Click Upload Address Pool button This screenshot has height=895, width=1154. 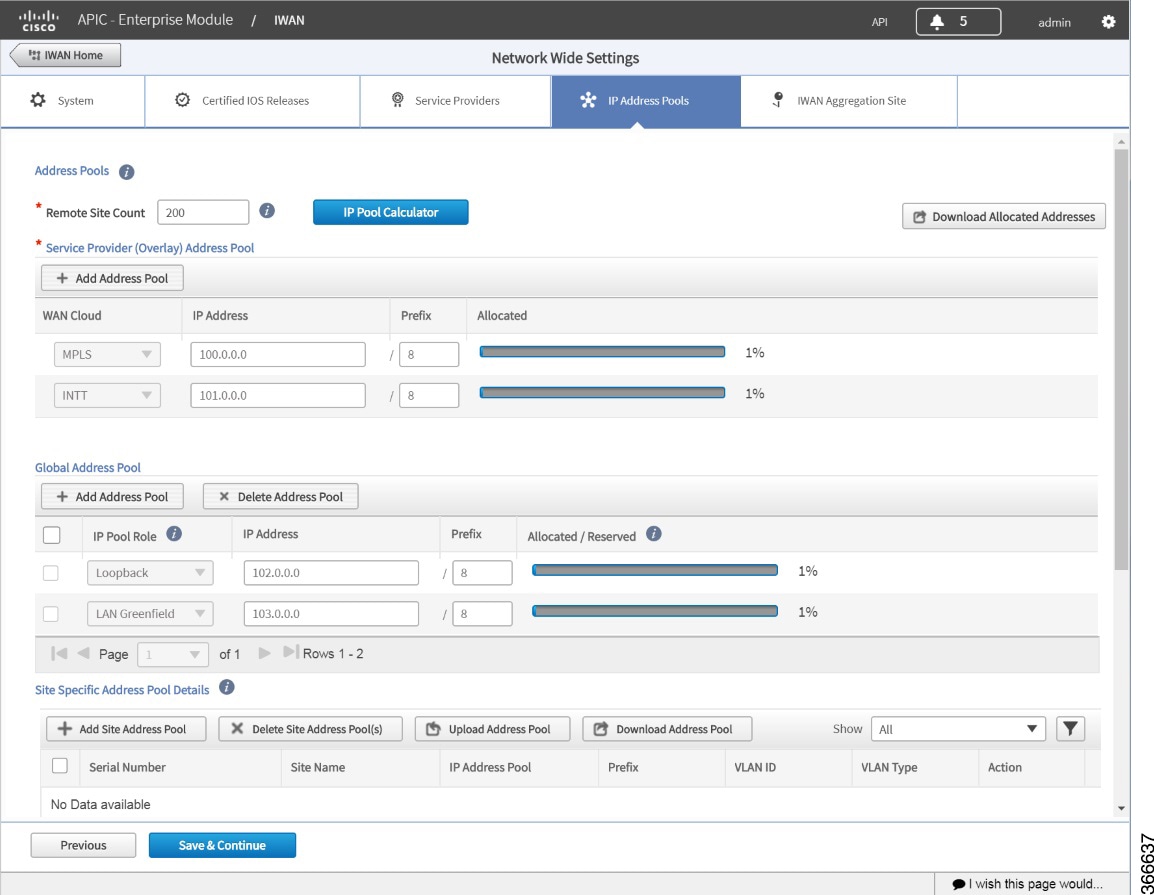coord(492,729)
